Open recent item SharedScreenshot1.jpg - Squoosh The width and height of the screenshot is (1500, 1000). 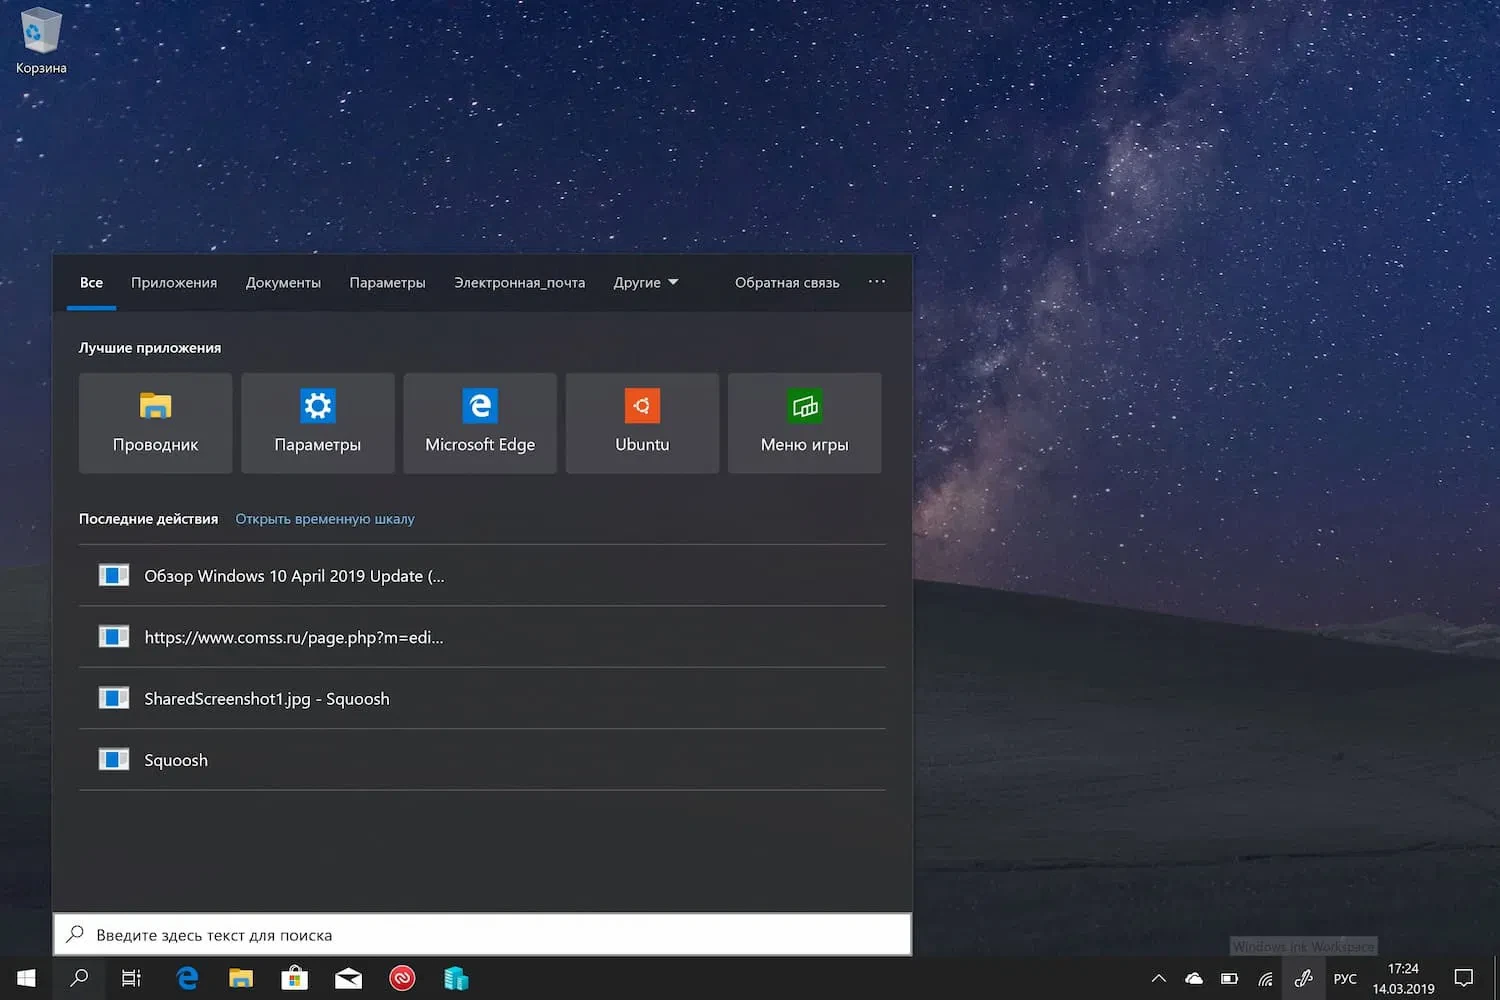[x=267, y=699]
